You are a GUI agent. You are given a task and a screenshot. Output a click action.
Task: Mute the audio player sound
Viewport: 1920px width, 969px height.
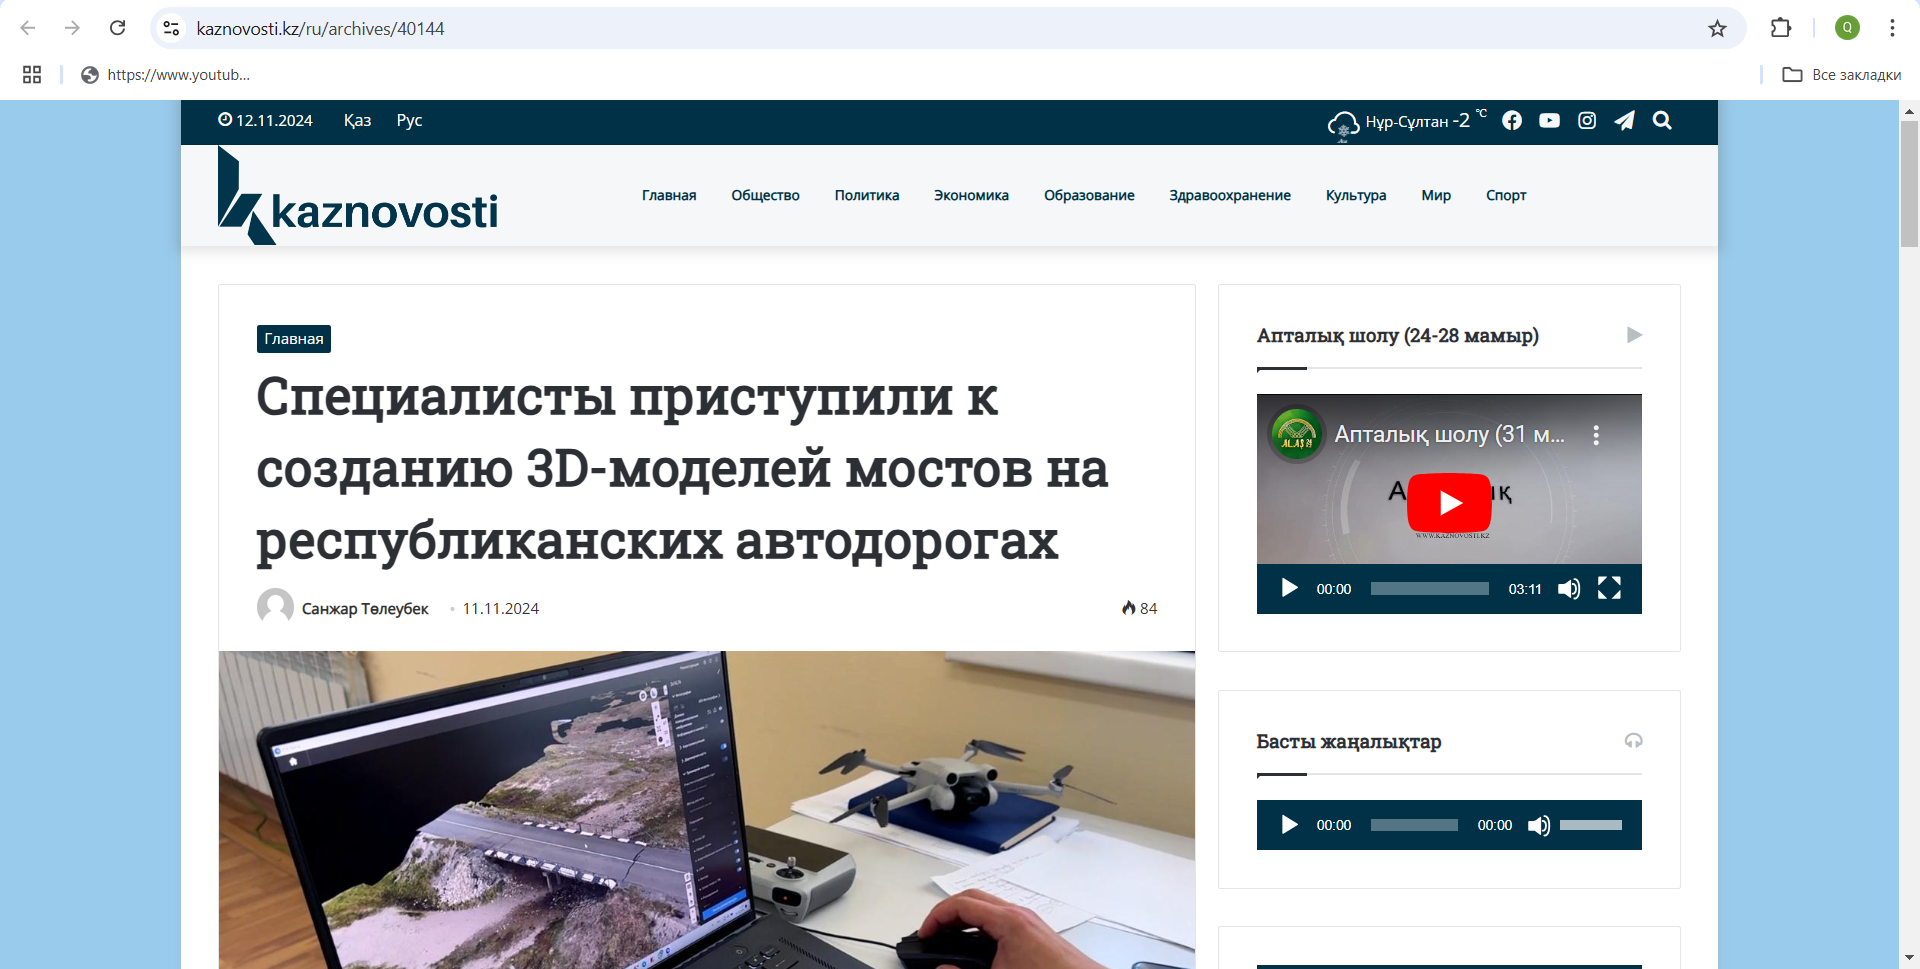tap(1539, 825)
